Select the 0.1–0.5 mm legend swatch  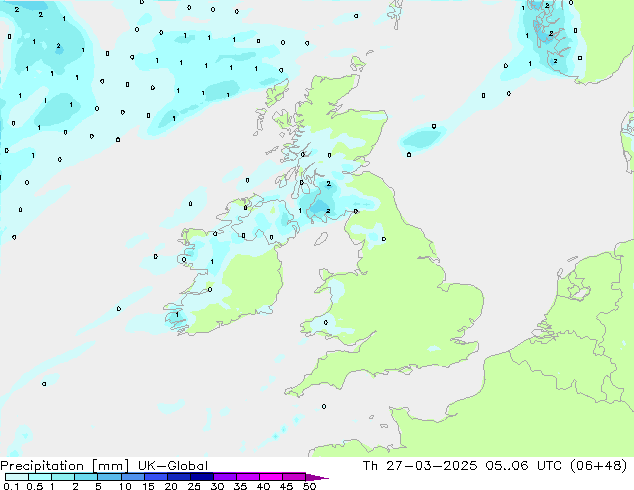(17, 477)
